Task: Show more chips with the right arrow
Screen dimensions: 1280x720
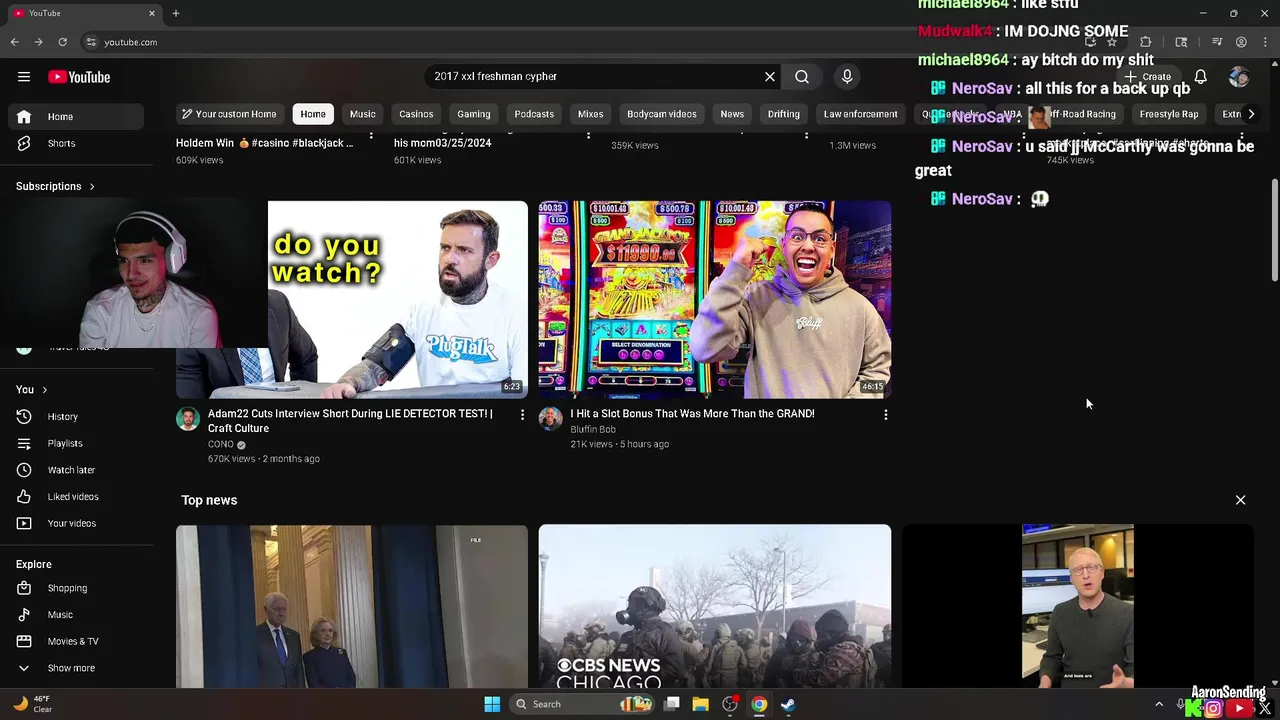Action: (x=1251, y=114)
